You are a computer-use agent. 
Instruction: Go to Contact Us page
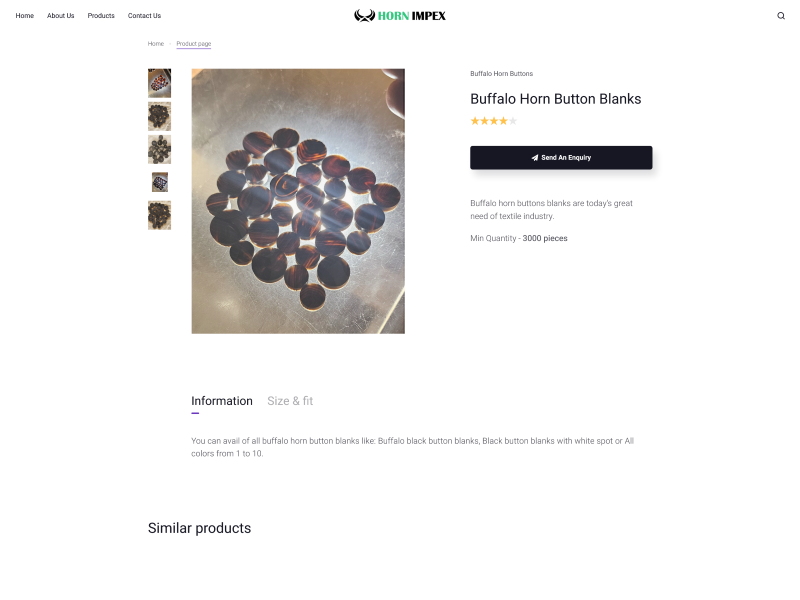click(x=144, y=16)
